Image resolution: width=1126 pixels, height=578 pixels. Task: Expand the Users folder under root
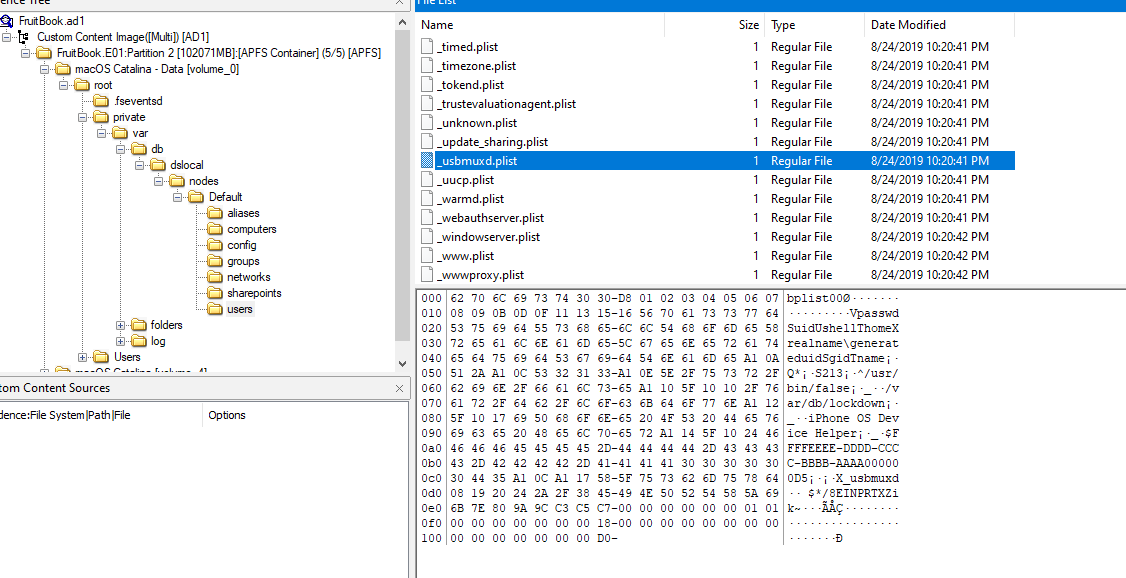click(83, 358)
